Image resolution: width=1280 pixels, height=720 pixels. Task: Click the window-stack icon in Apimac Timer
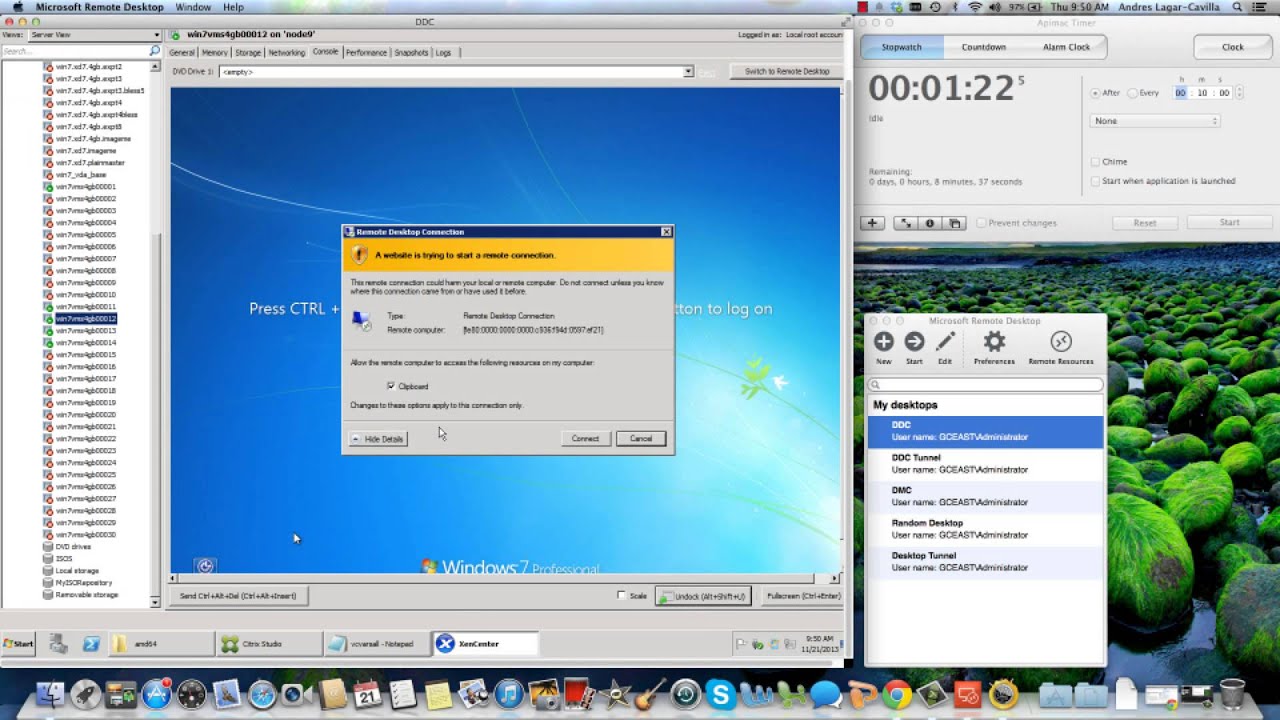coord(954,223)
